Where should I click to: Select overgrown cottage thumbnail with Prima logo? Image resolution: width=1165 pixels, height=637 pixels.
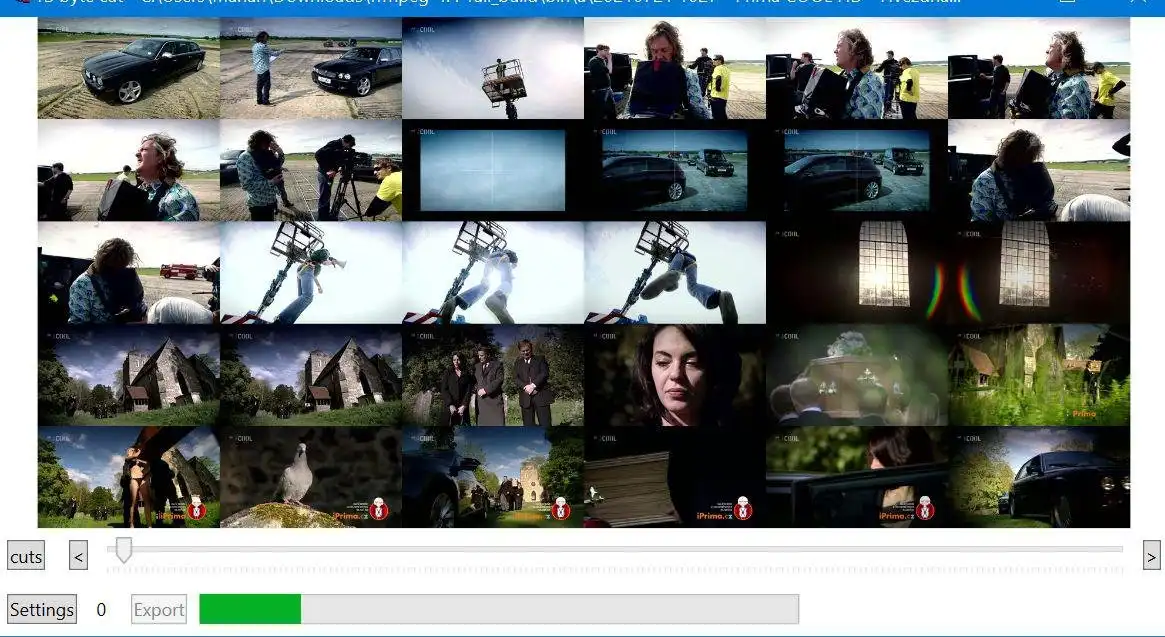click(x=1039, y=375)
